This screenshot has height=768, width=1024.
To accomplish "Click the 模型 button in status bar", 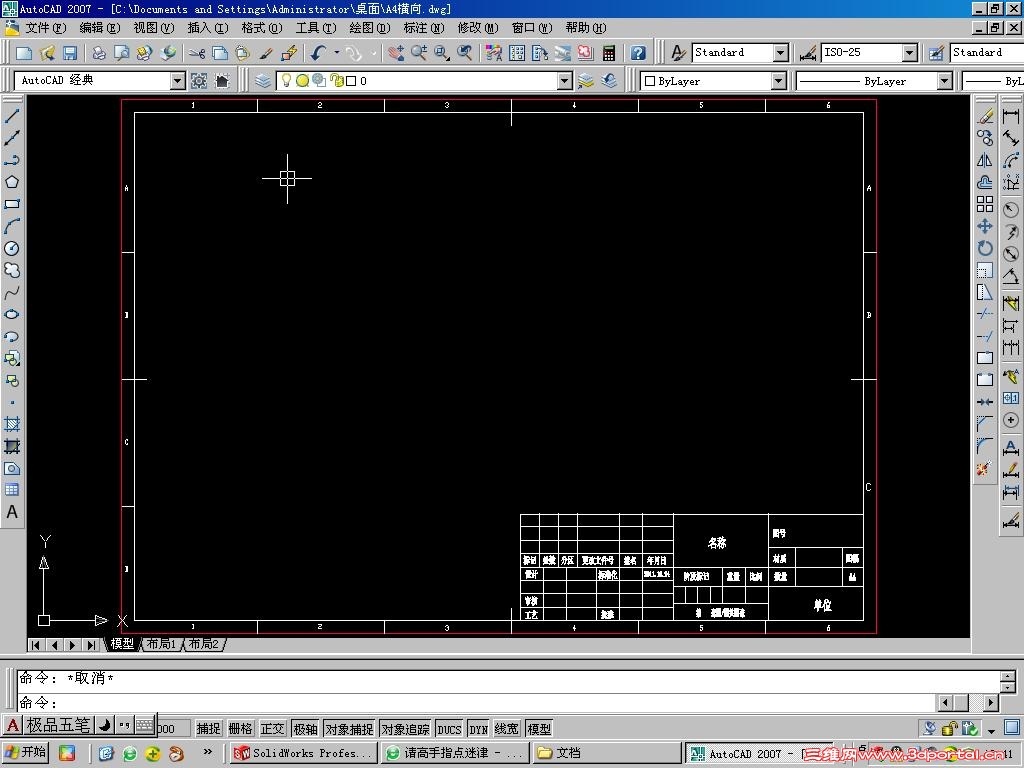I will click(x=539, y=728).
